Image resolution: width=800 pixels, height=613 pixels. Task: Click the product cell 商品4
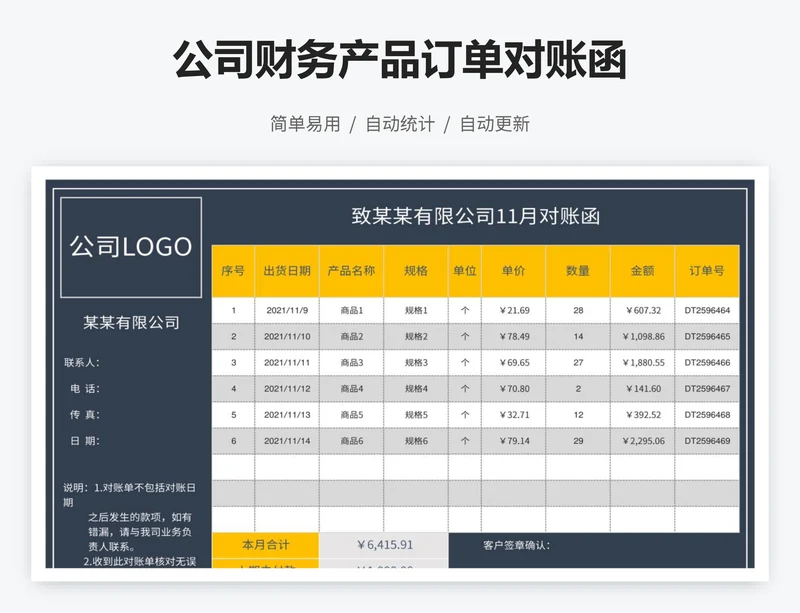click(352, 388)
